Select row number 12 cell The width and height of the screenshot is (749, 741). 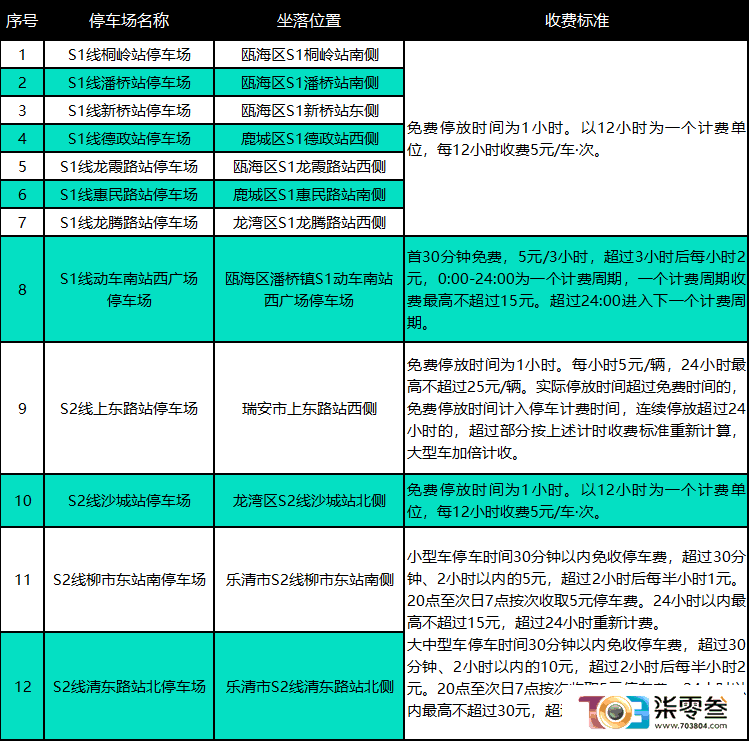(22, 687)
